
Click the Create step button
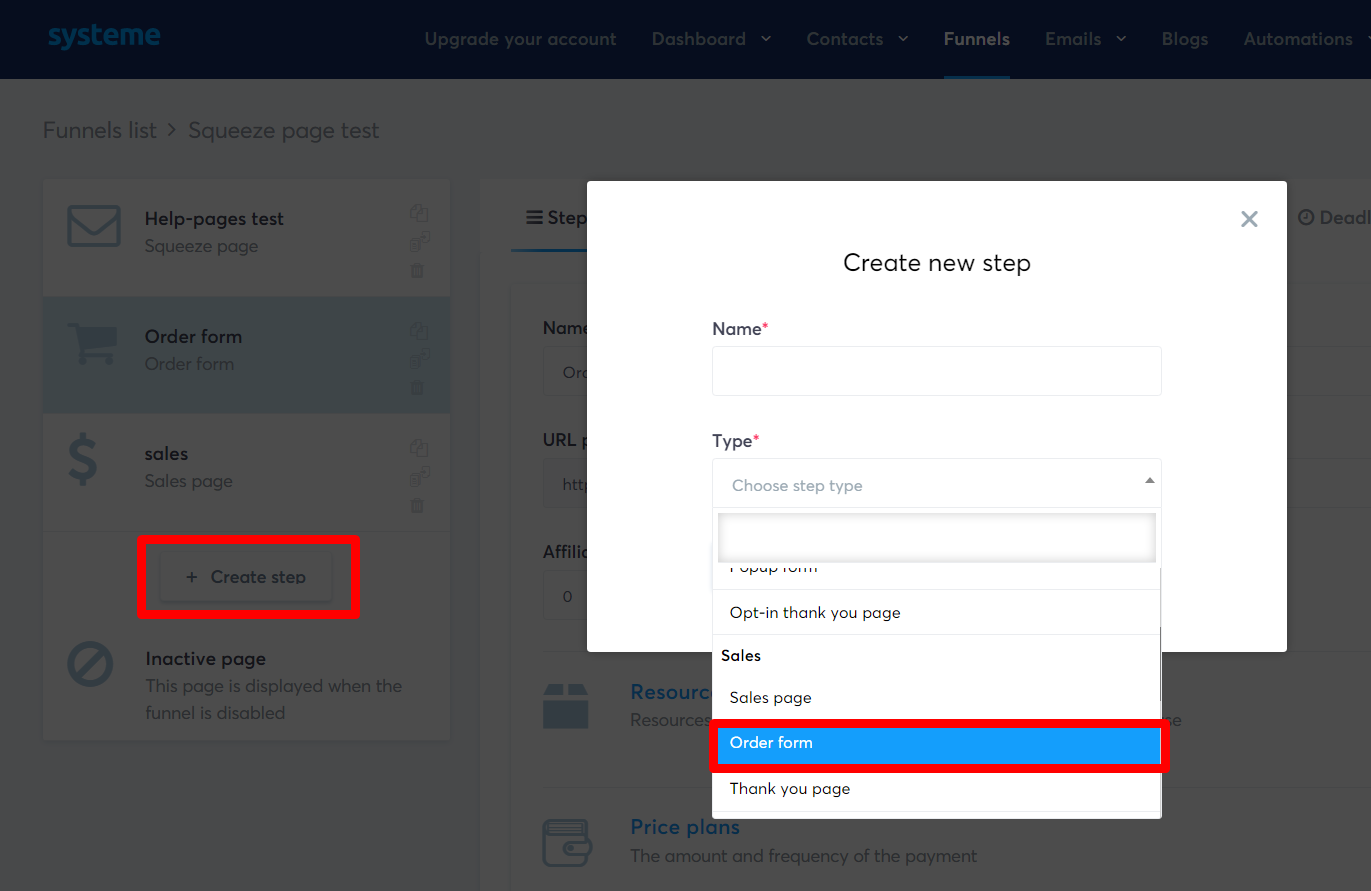coord(246,577)
